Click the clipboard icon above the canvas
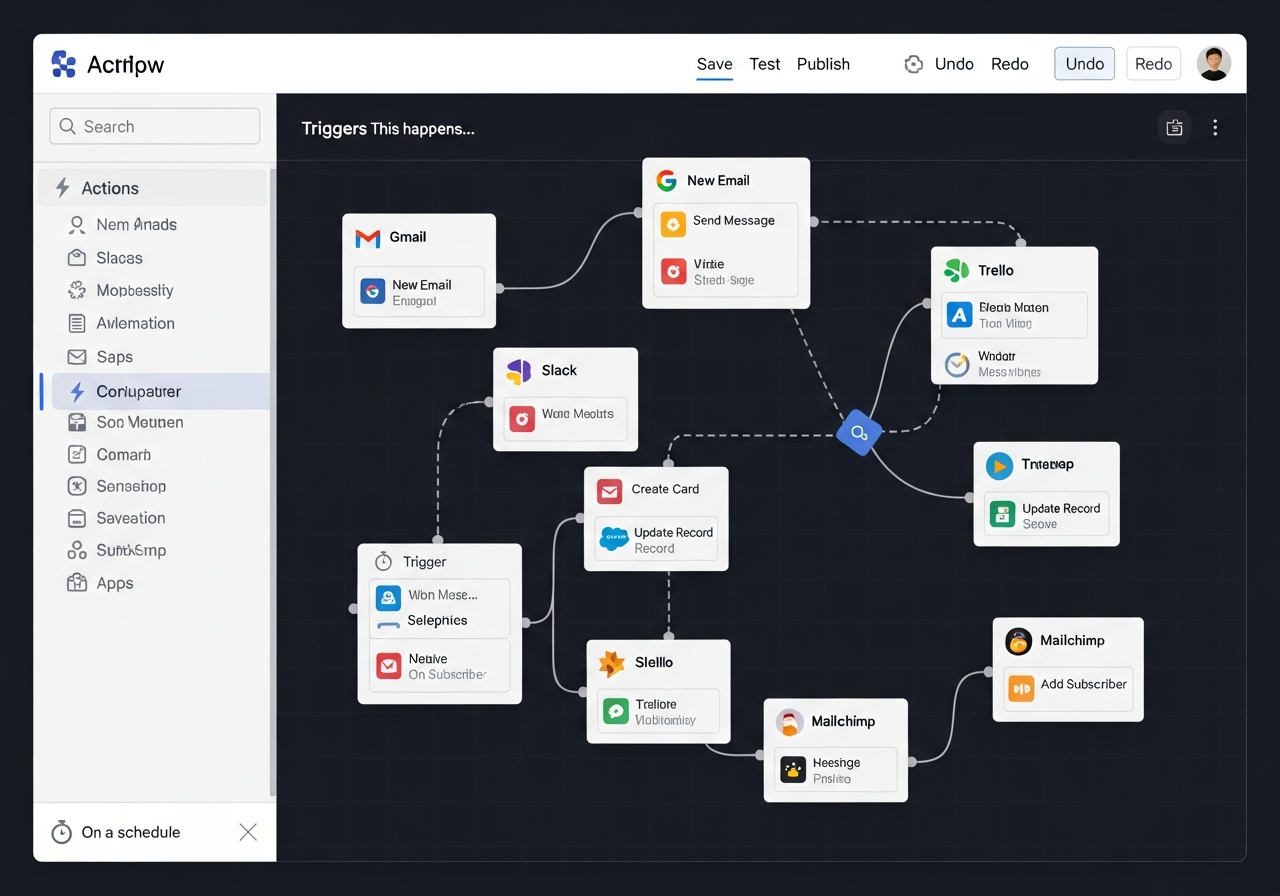This screenshot has width=1280, height=896. pyautogui.click(x=1174, y=127)
